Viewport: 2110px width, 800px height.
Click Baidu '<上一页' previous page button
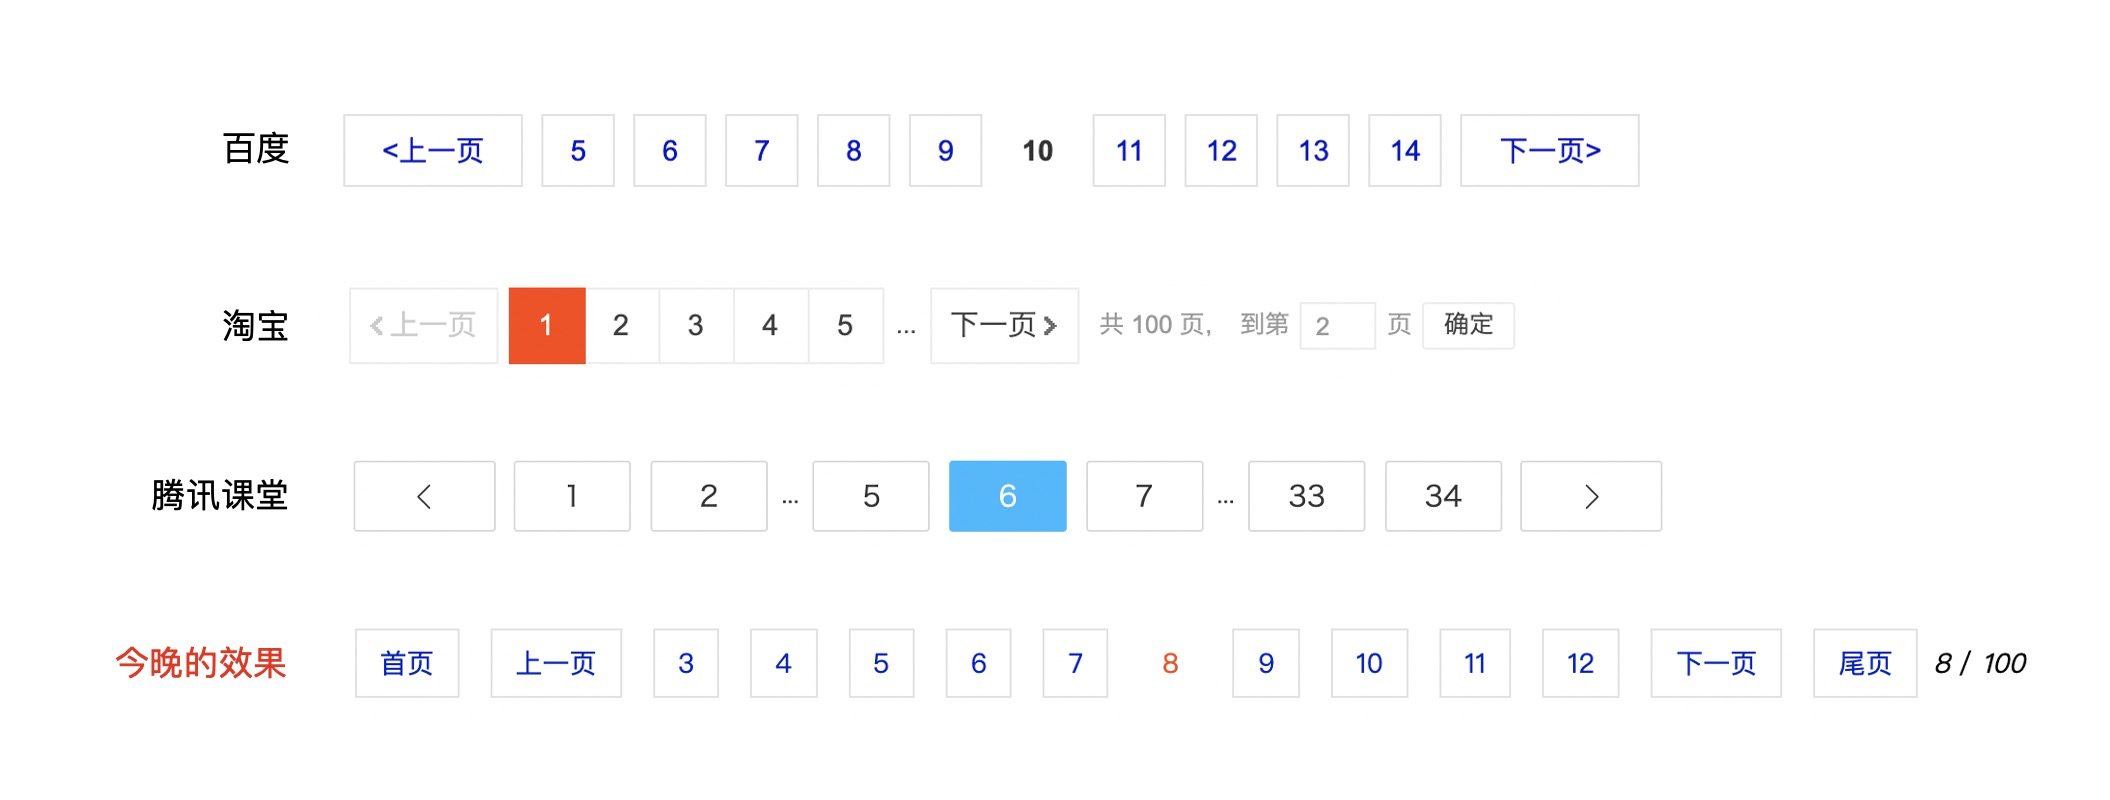[433, 151]
